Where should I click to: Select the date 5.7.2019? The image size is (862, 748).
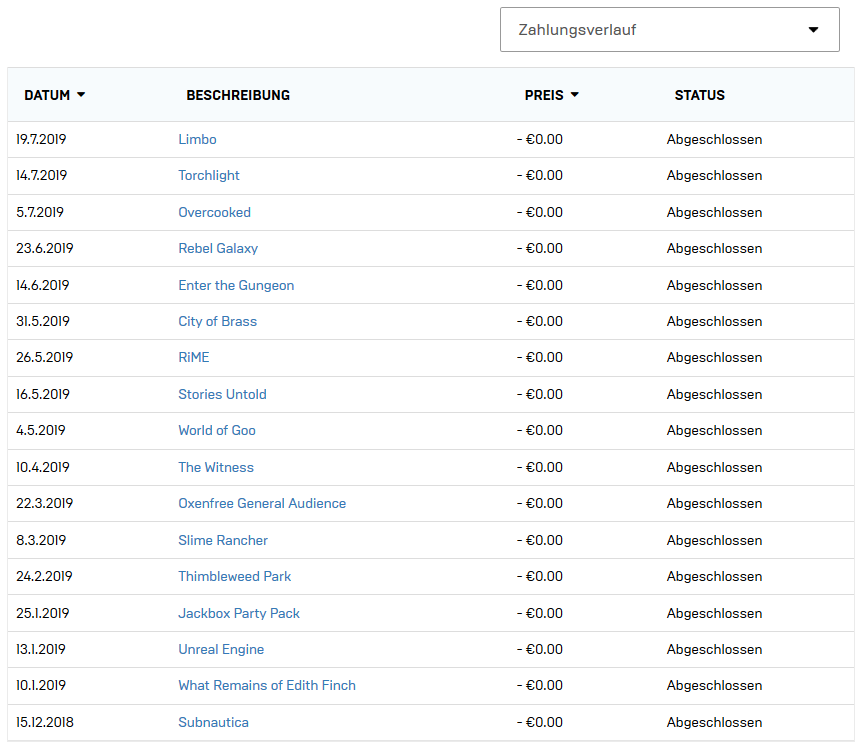40,213
